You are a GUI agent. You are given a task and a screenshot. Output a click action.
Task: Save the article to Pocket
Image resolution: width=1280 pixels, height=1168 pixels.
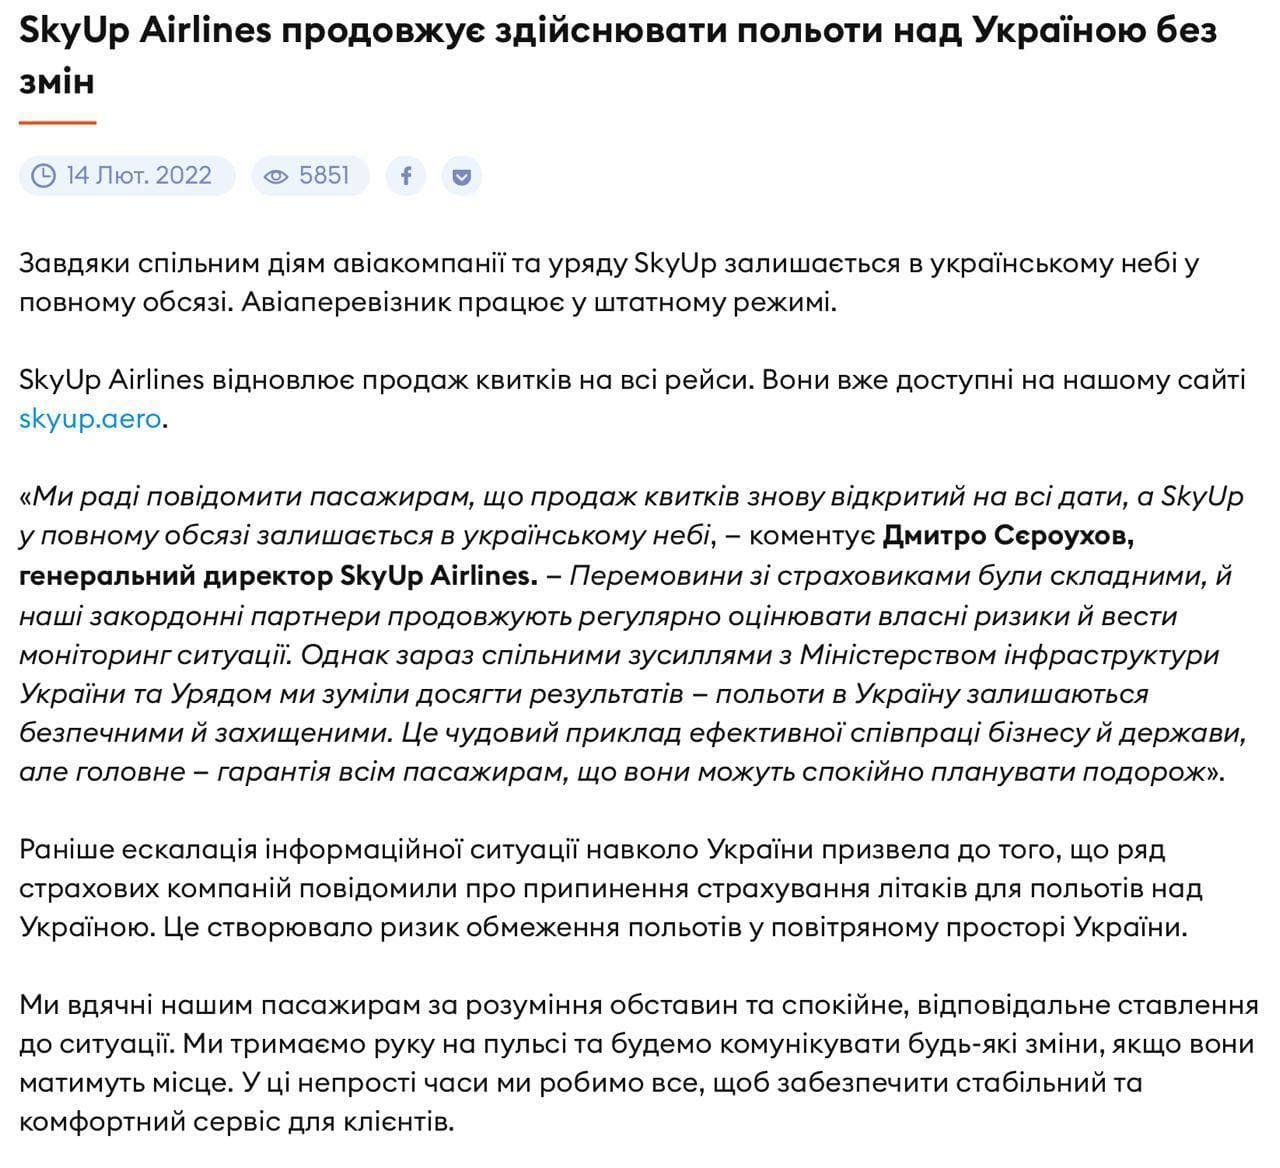coord(461,176)
